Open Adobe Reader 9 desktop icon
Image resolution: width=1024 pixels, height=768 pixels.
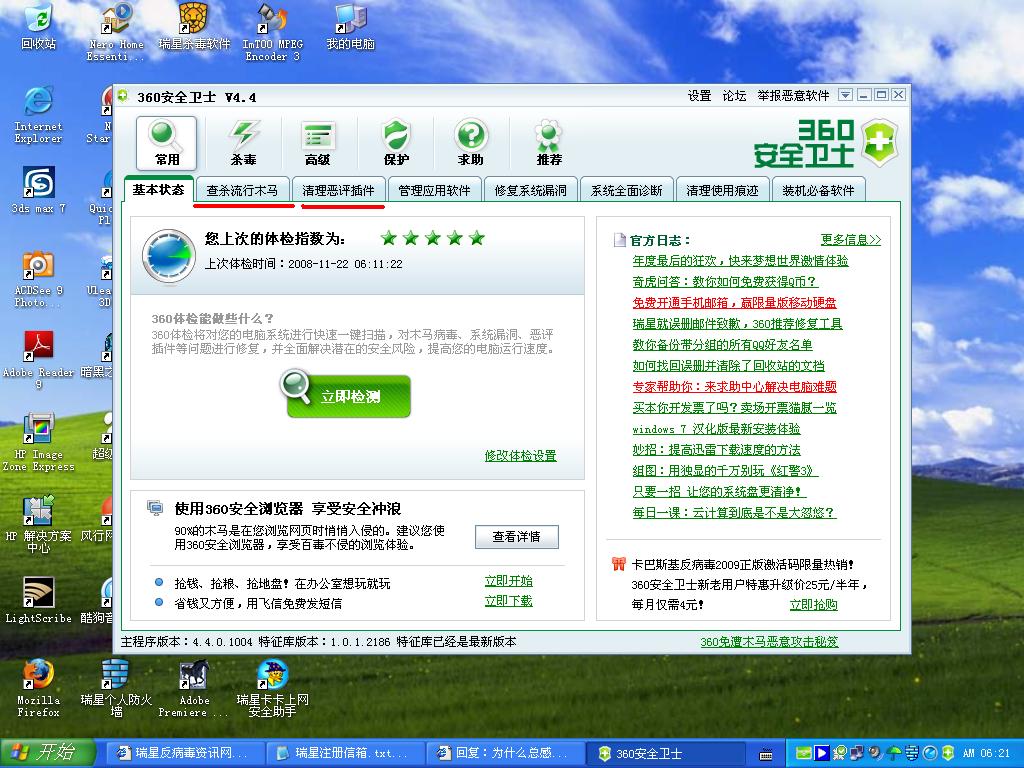(38, 360)
